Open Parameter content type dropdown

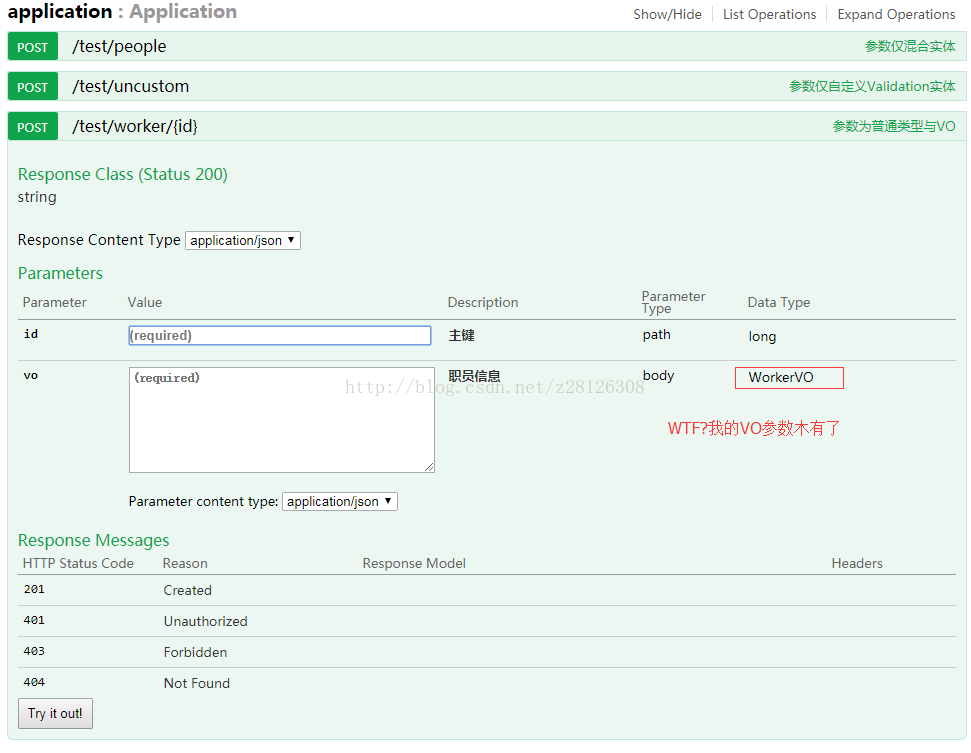point(339,502)
